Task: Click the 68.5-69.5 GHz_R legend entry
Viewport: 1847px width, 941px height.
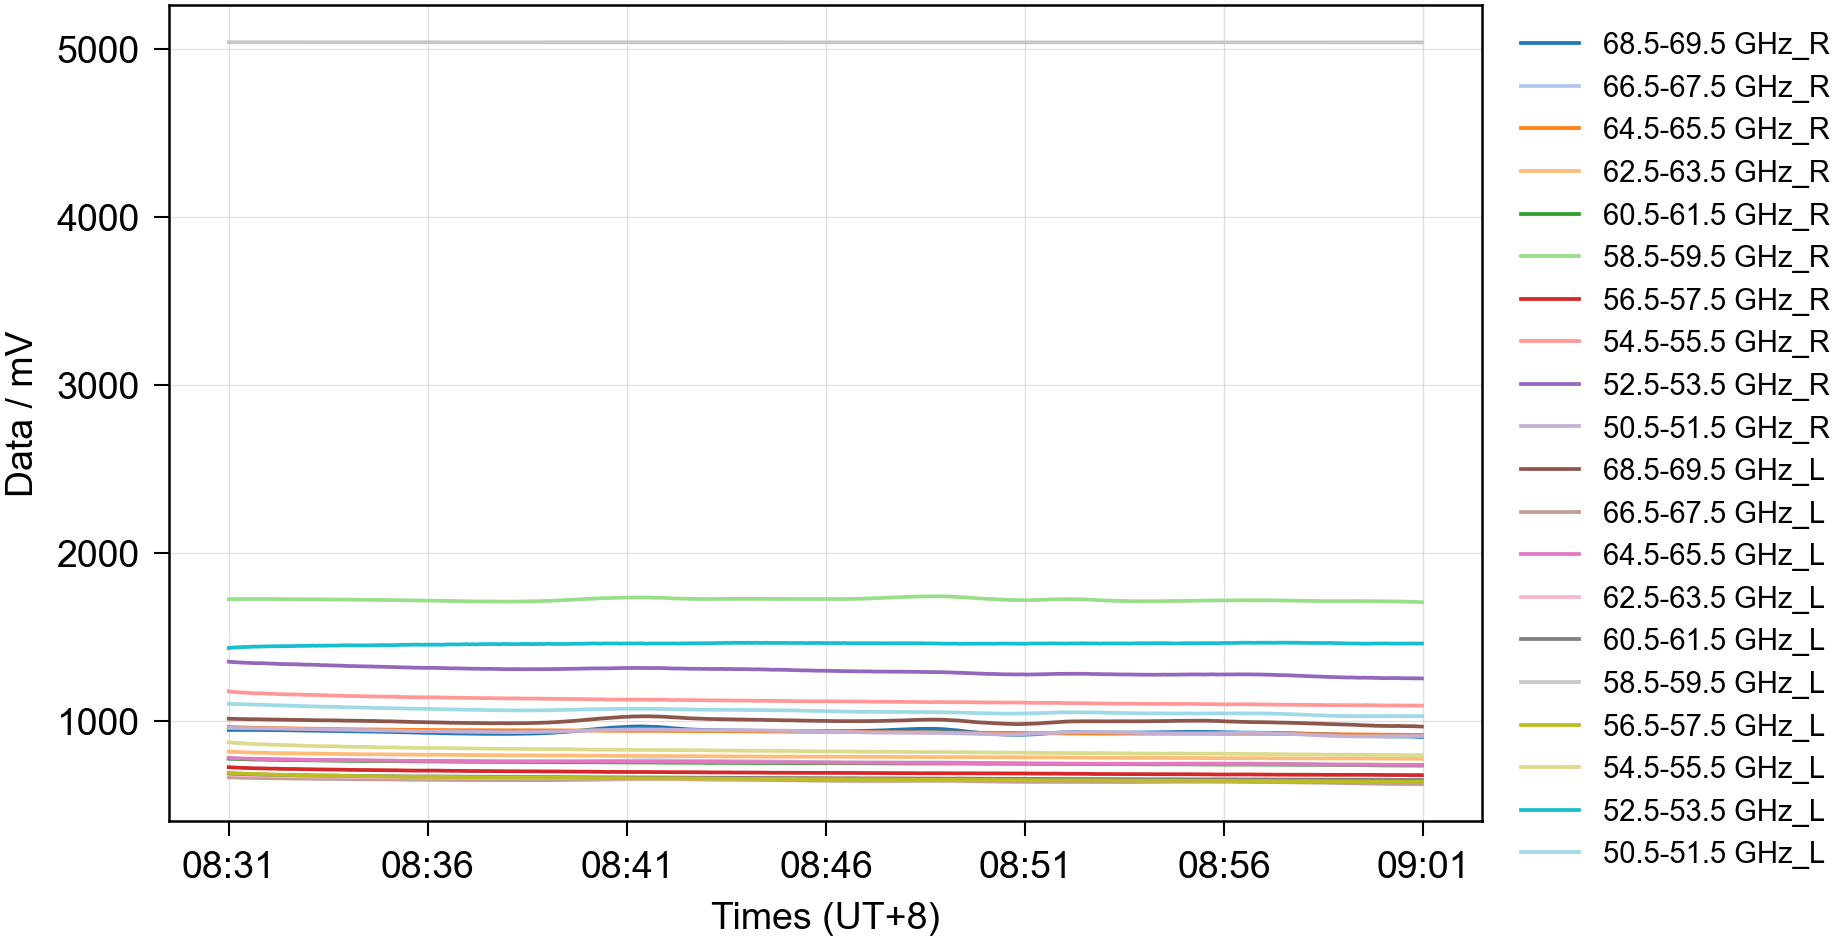Action: [x=1714, y=44]
